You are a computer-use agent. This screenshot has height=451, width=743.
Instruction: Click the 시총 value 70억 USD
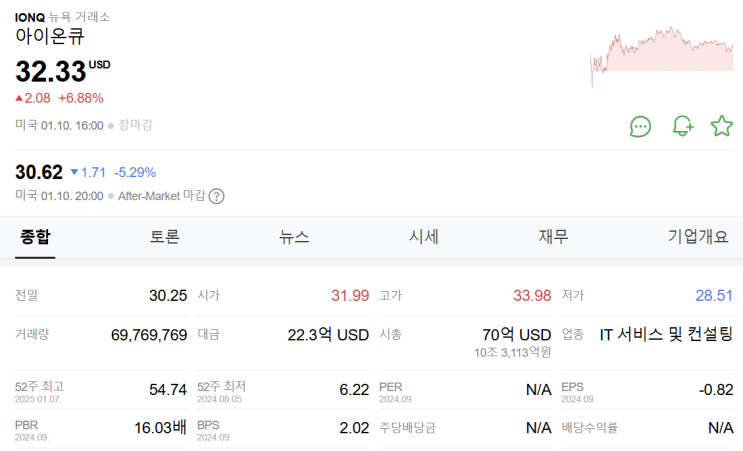pos(516,334)
